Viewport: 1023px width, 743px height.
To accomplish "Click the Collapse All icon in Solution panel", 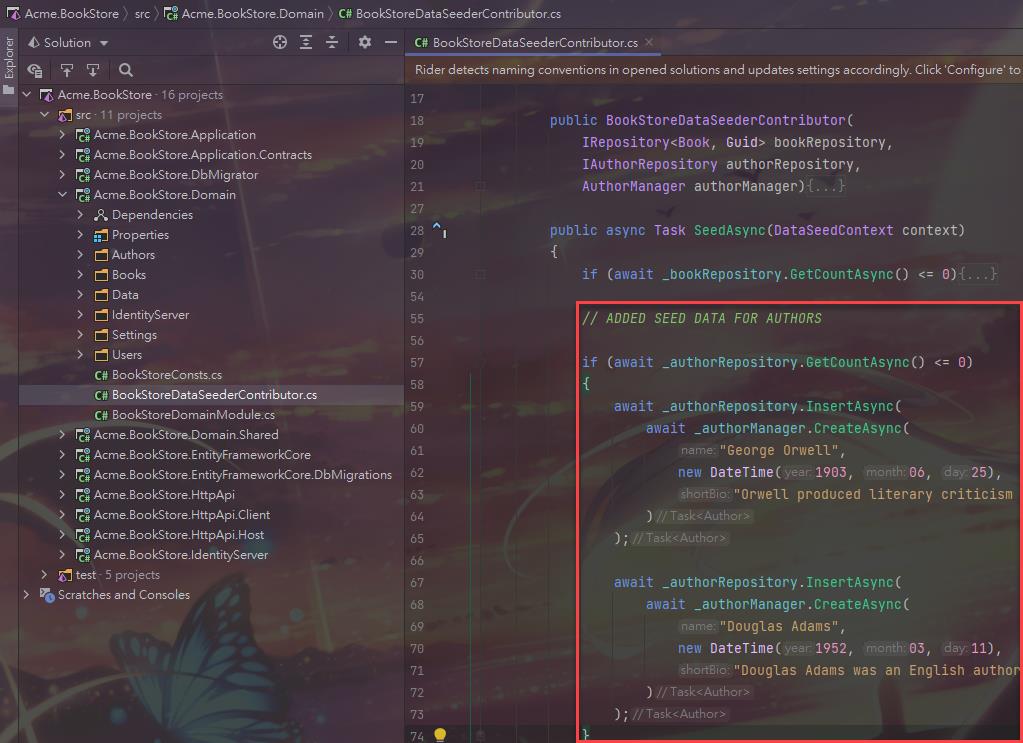I will [332, 42].
